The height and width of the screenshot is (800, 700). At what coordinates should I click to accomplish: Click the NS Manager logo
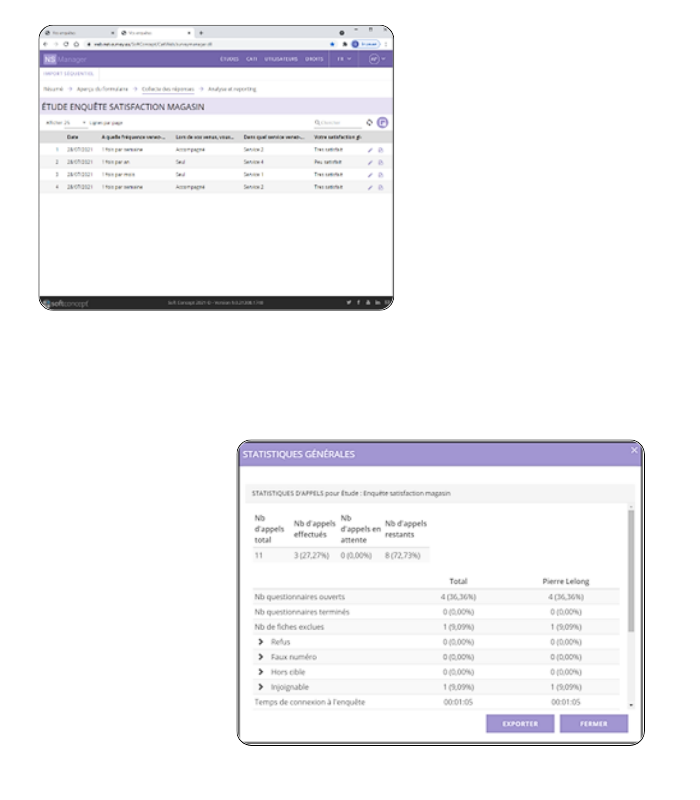pyautogui.click(x=65, y=59)
